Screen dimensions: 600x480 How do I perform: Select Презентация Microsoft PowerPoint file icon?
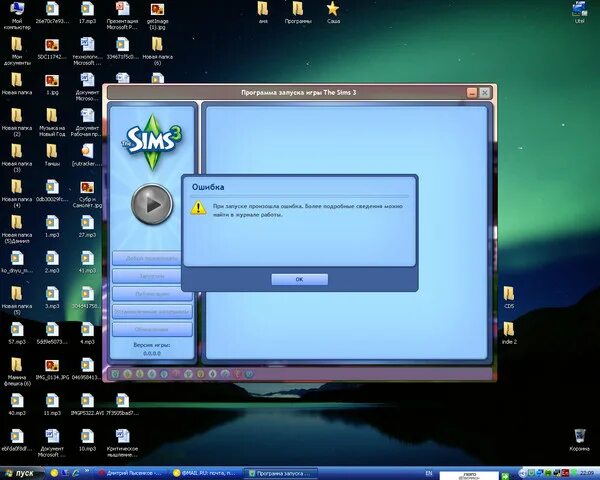pyautogui.click(x=122, y=16)
